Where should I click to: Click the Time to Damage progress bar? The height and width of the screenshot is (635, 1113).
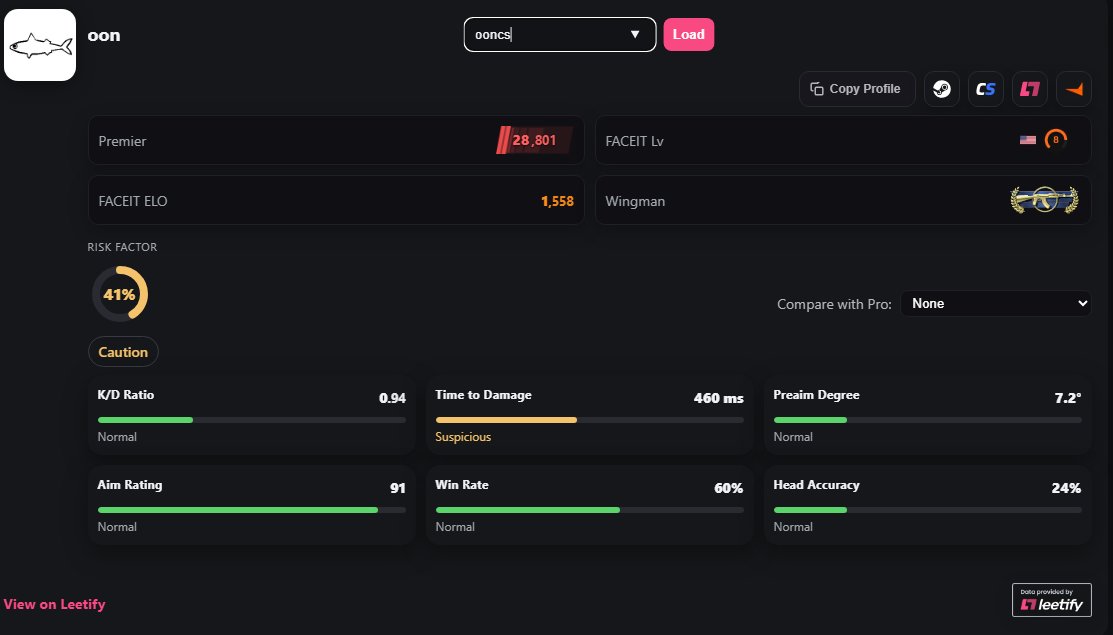[590, 420]
